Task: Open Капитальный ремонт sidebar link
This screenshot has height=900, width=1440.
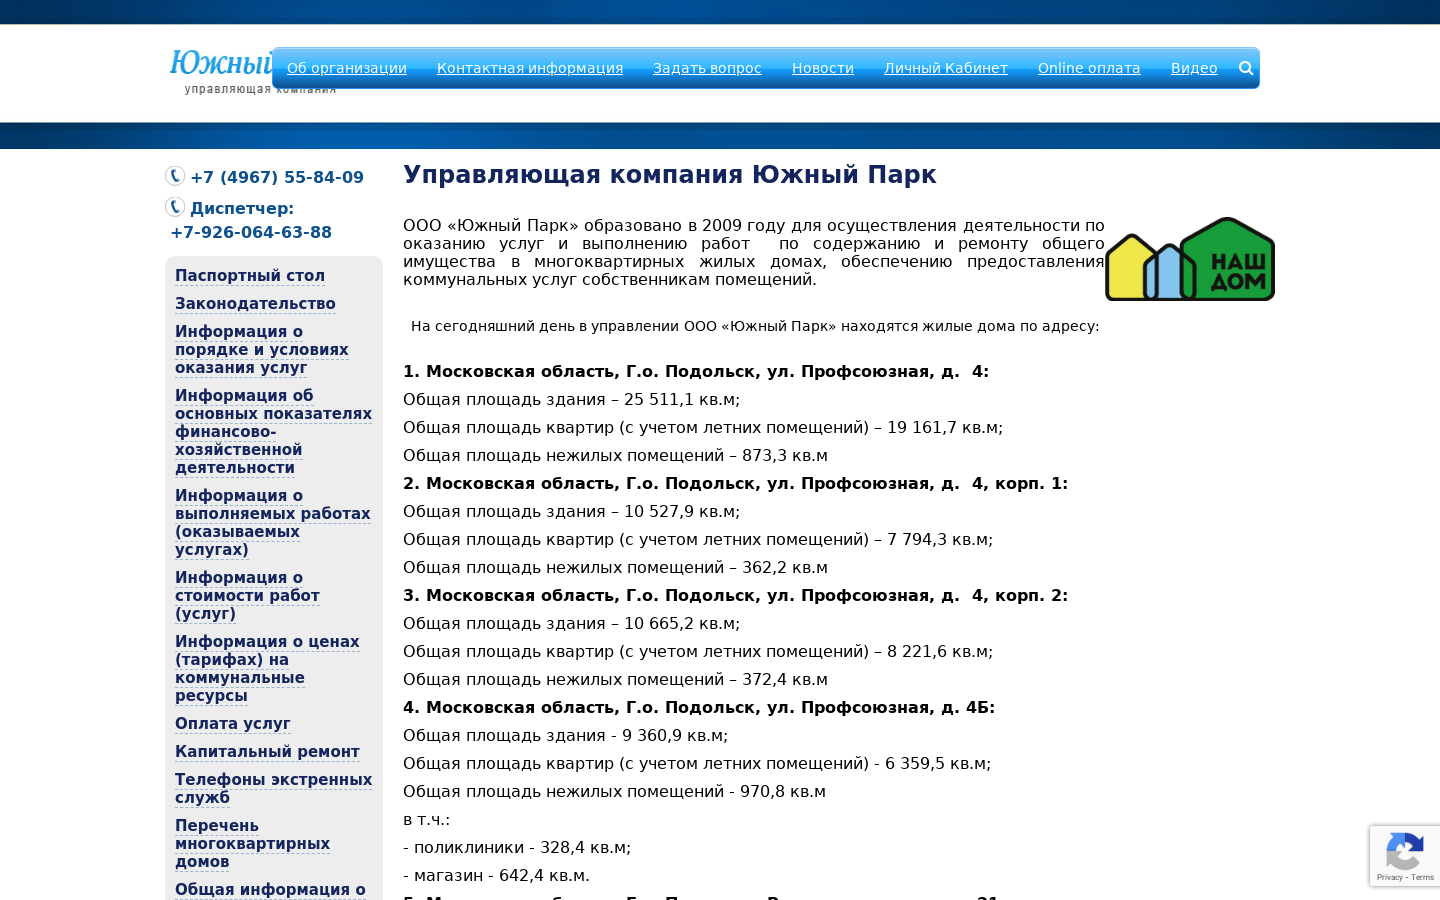Action: point(267,752)
